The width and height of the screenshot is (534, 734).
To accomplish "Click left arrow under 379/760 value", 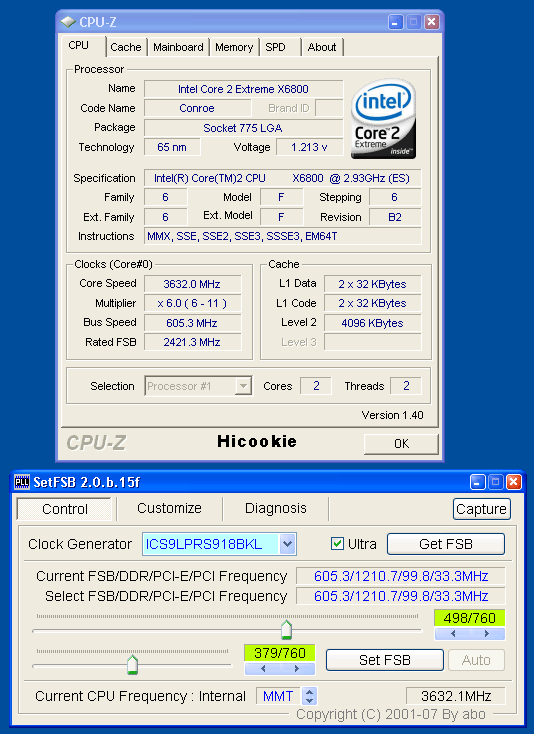I will point(263,669).
